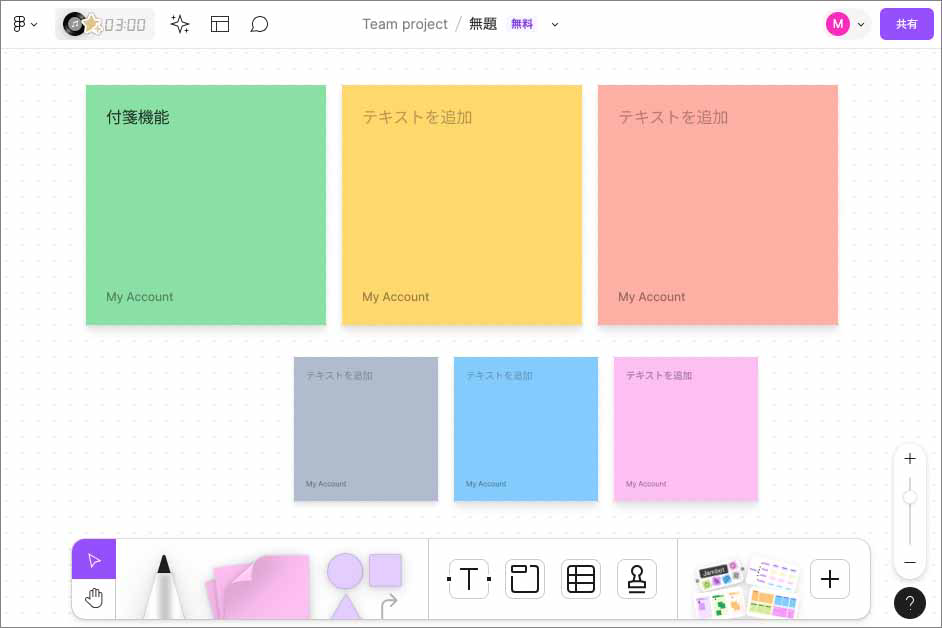
Task: Open the comment bubble tool
Action: point(259,24)
